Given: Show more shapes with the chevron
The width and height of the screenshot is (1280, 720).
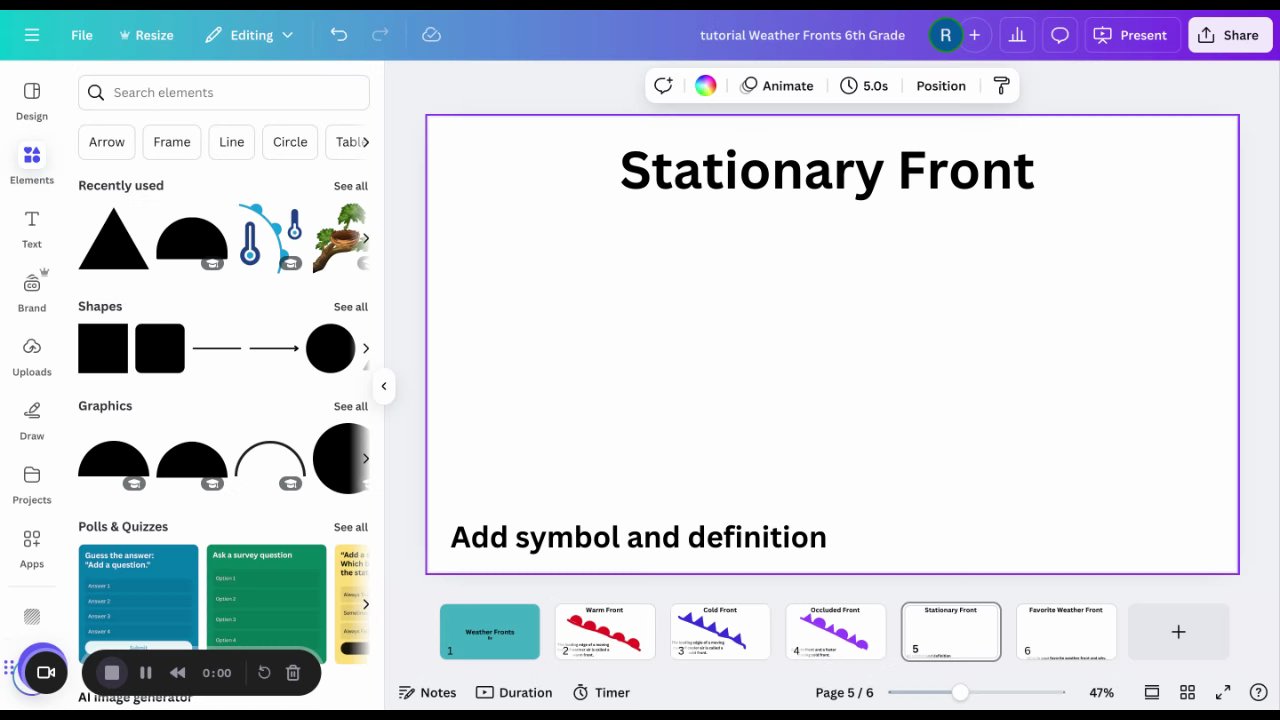Looking at the screenshot, I should 365,348.
